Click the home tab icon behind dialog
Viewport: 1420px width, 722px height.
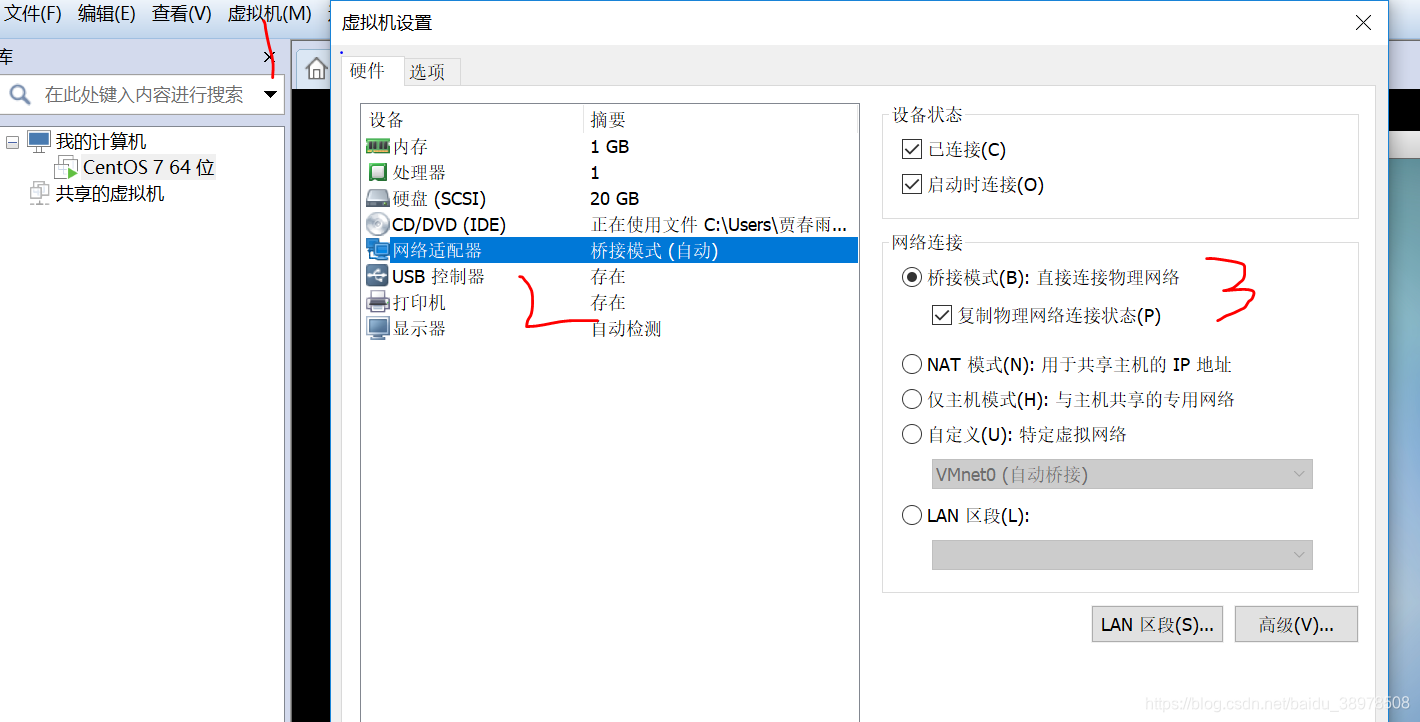(316, 69)
